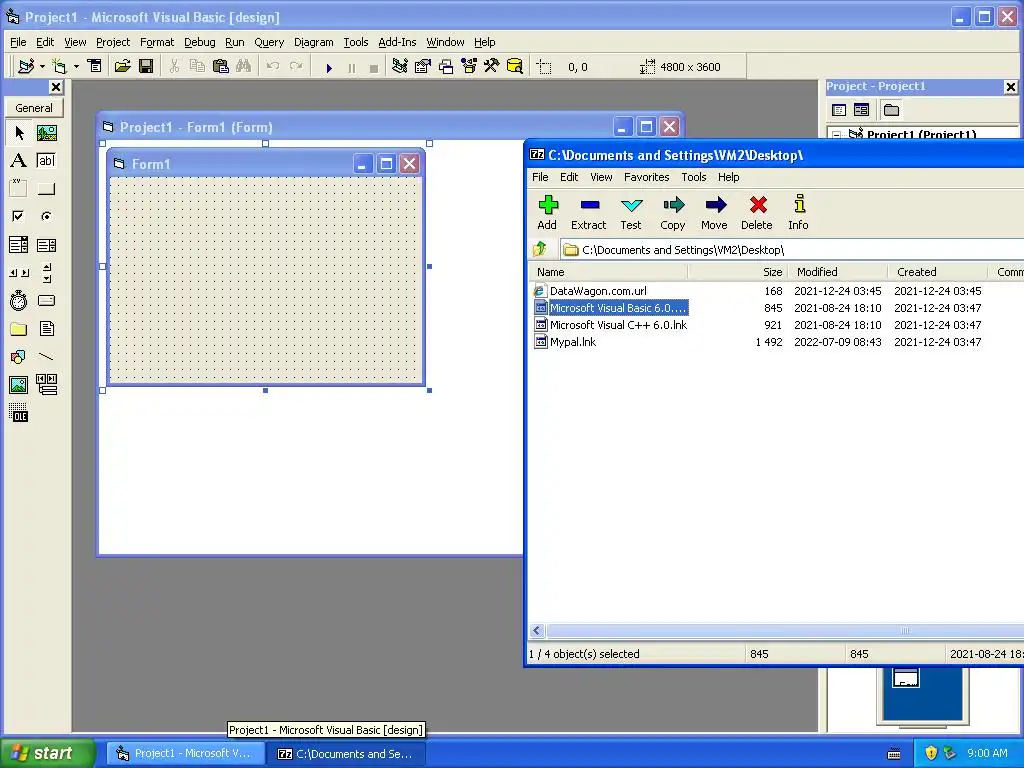Select the VScrollBar control in toolbox

(46, 273)
